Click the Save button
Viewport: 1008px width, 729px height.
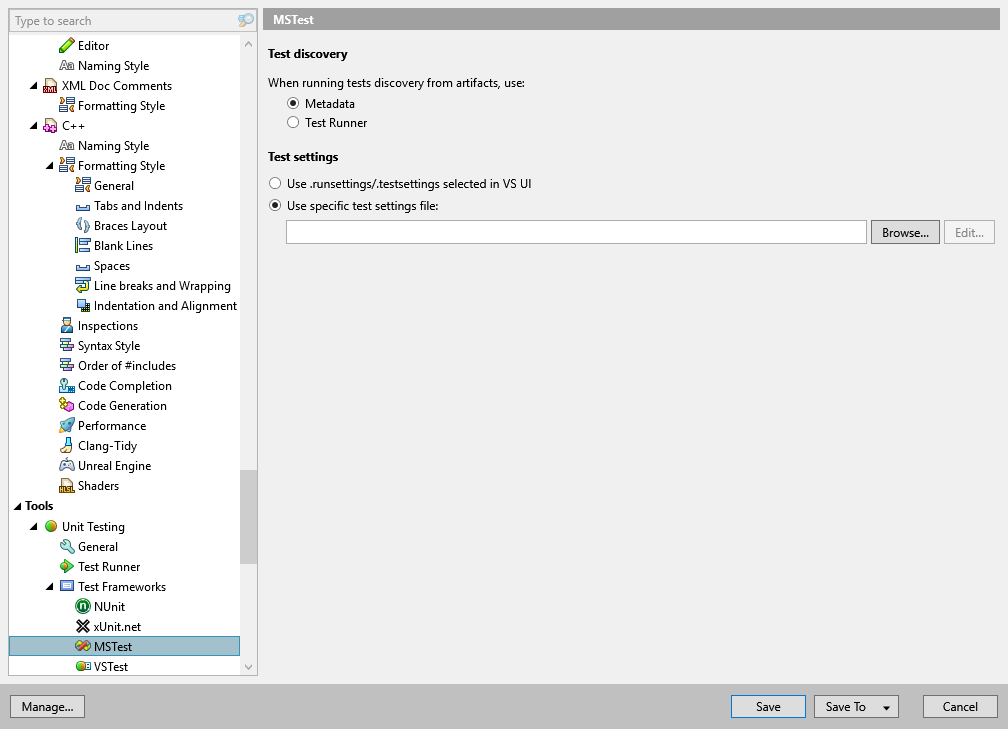point(768,706)
